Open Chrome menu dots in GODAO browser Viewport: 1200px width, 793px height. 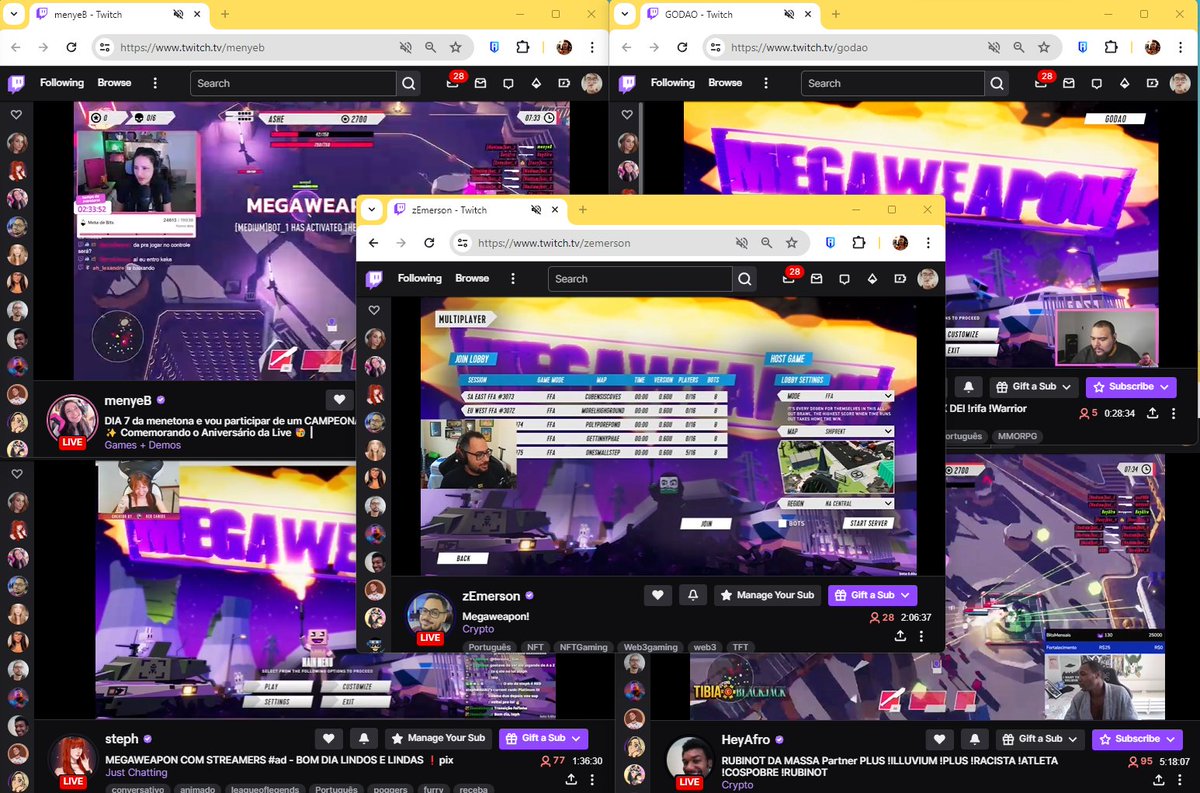click(1182, 47)
